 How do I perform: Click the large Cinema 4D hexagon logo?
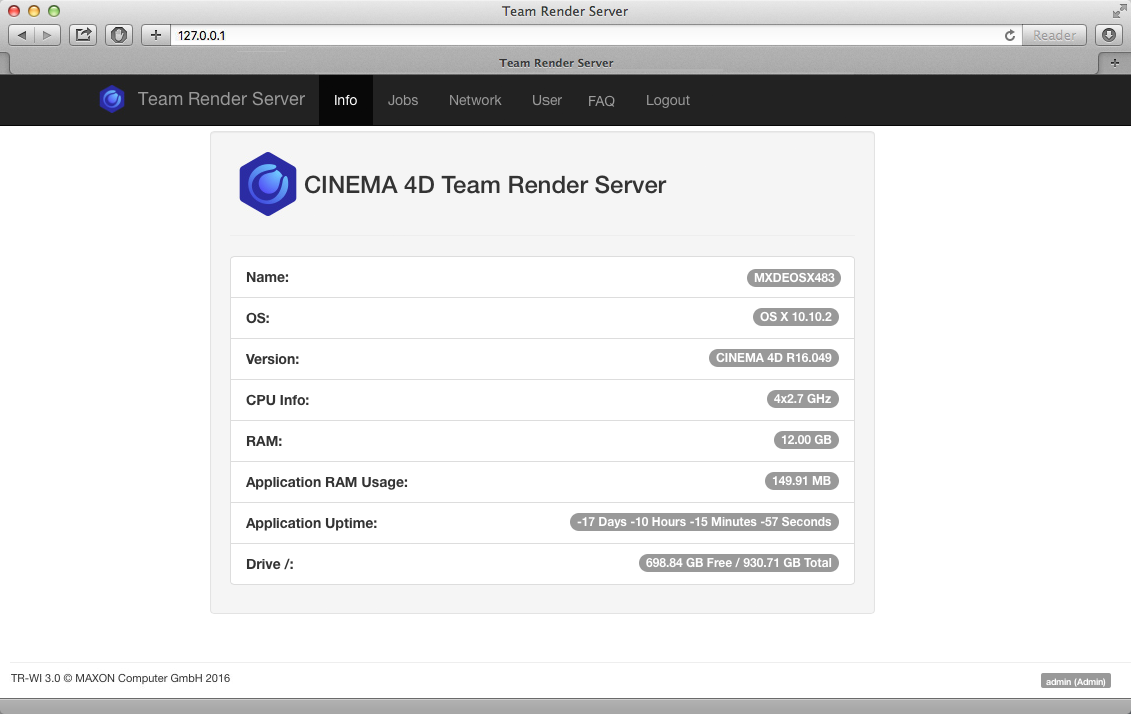[268, 184]
